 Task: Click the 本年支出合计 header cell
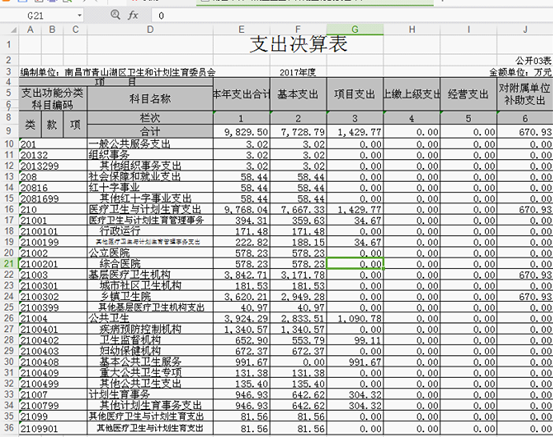241,94
